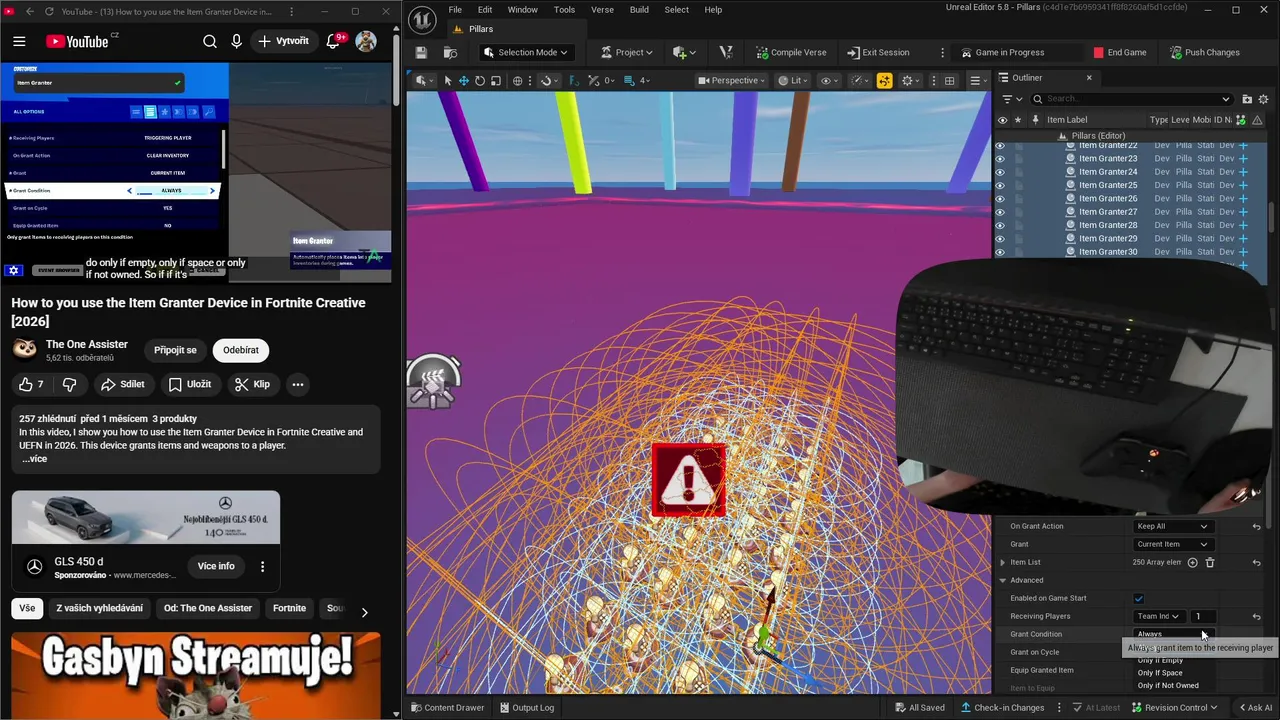Click YouTube voice search microphone
The image size is (1280, 720).
(236, 41)
